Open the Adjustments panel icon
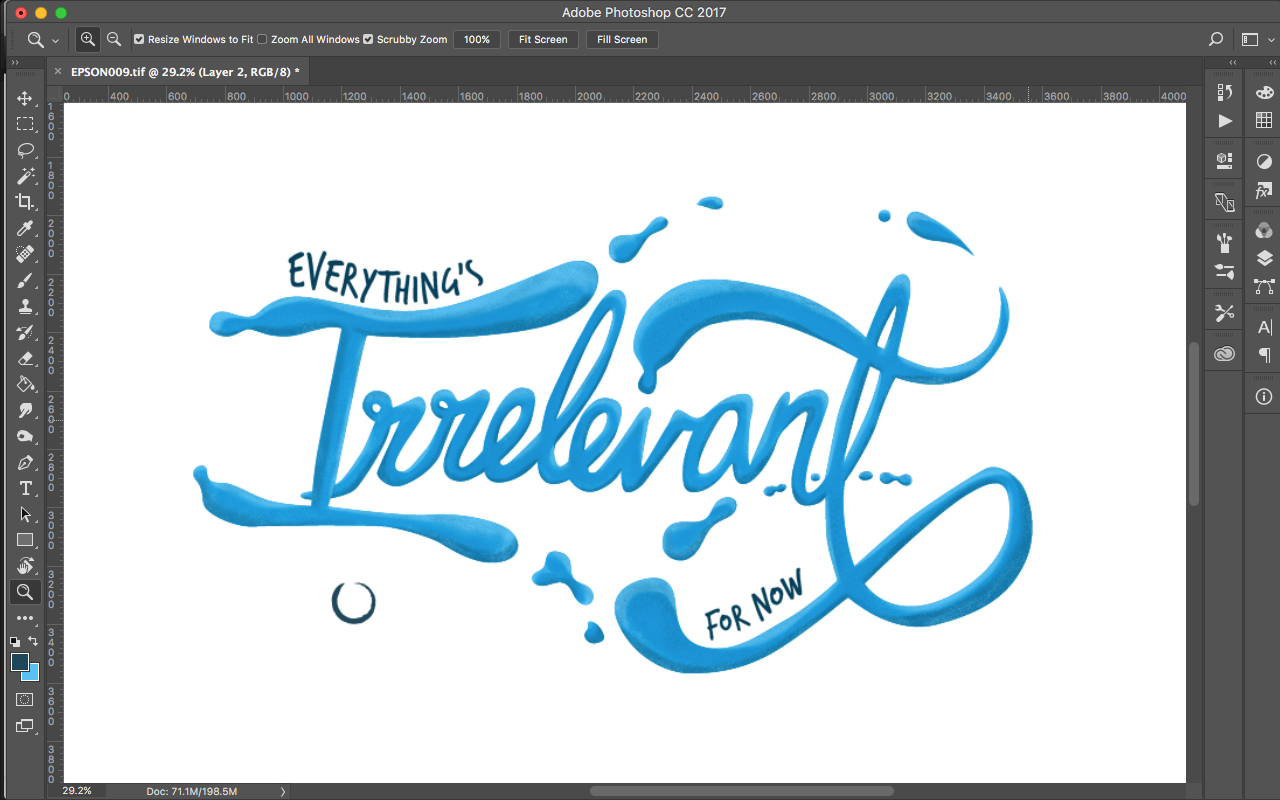1280x800 pixels. pyautogui.click(x=1264, y=161)
